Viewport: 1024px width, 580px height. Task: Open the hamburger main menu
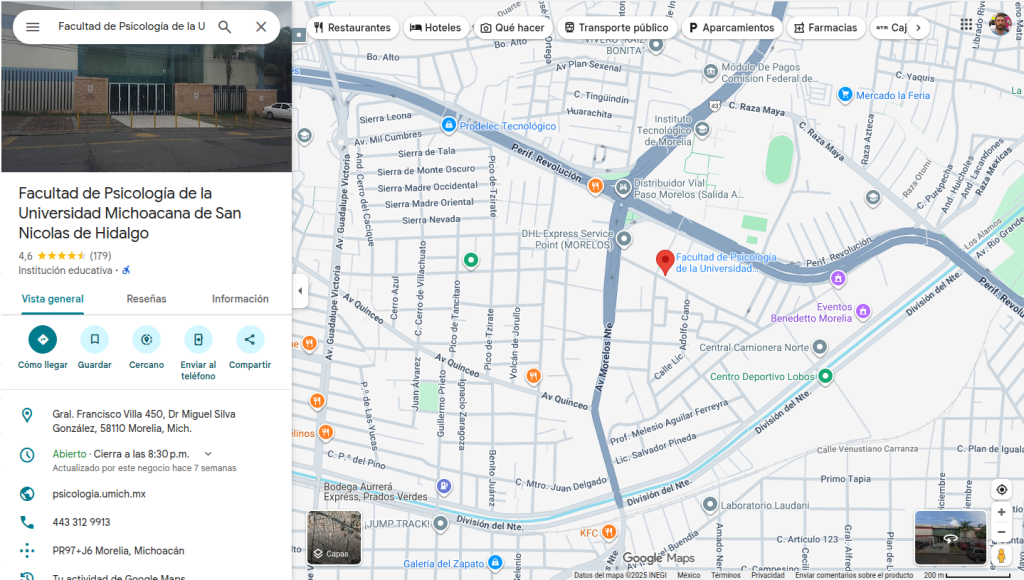point(33,27)
